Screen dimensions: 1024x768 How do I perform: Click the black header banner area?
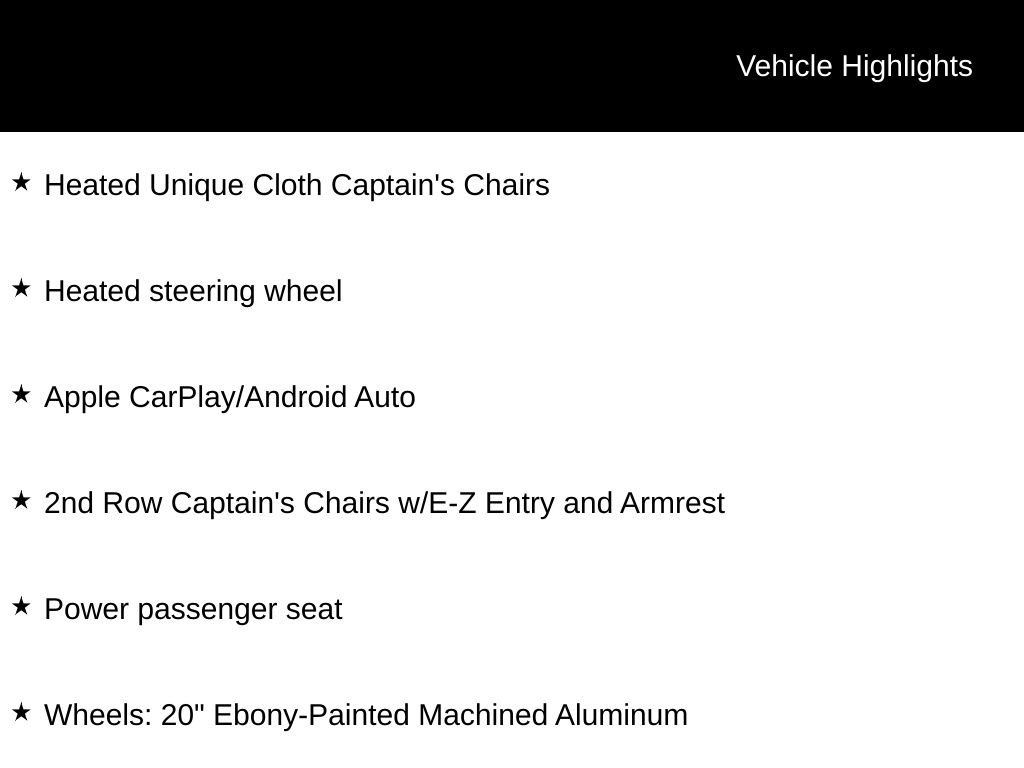pos(512,65)
